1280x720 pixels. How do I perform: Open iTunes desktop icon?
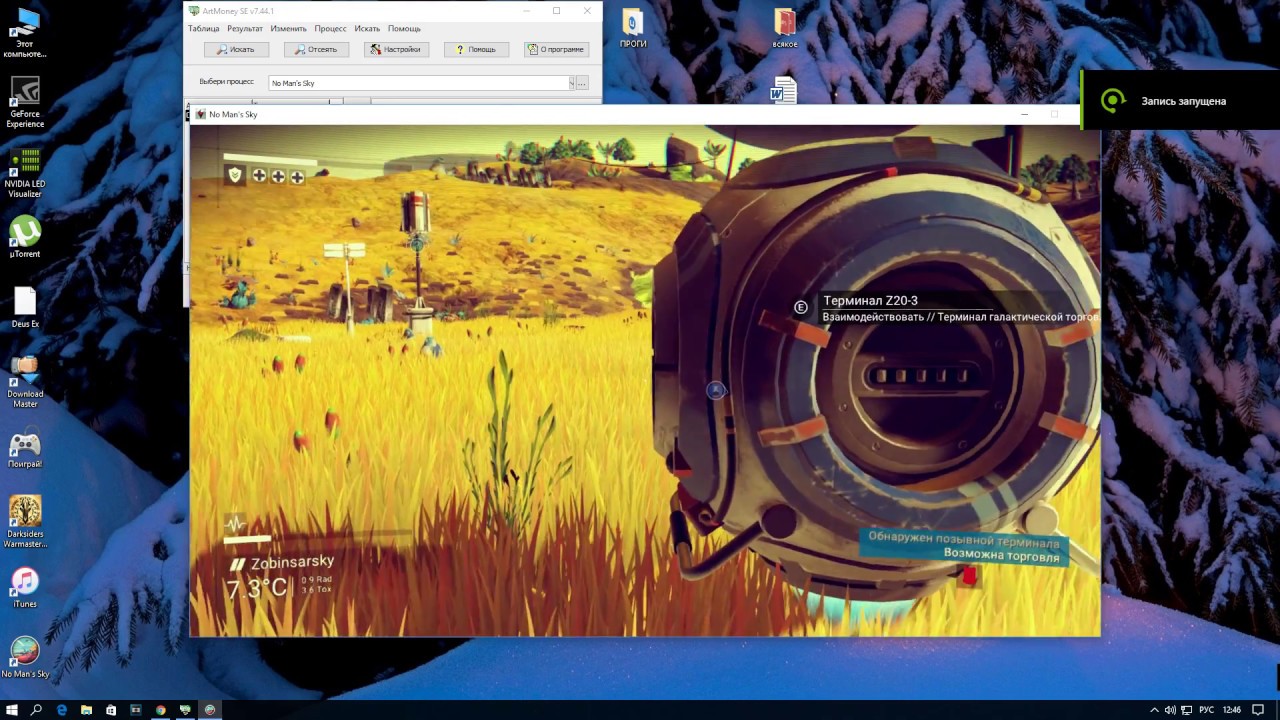[x=25, y=588]
